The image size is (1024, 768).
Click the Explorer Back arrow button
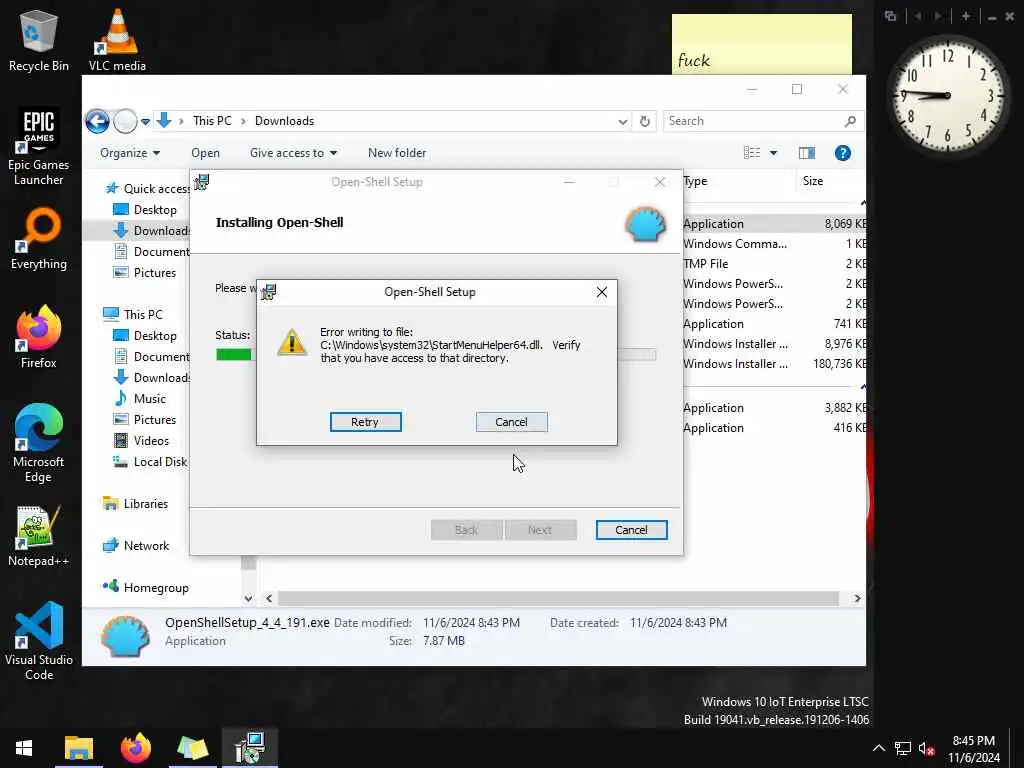point(97,121)
